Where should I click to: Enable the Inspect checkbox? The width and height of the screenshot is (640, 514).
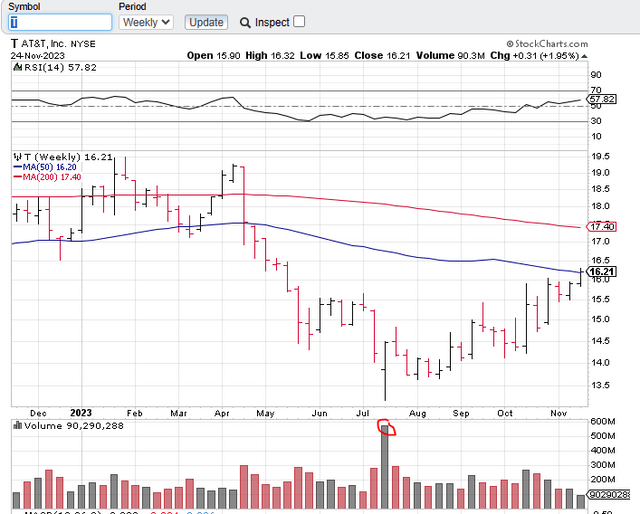300,22
